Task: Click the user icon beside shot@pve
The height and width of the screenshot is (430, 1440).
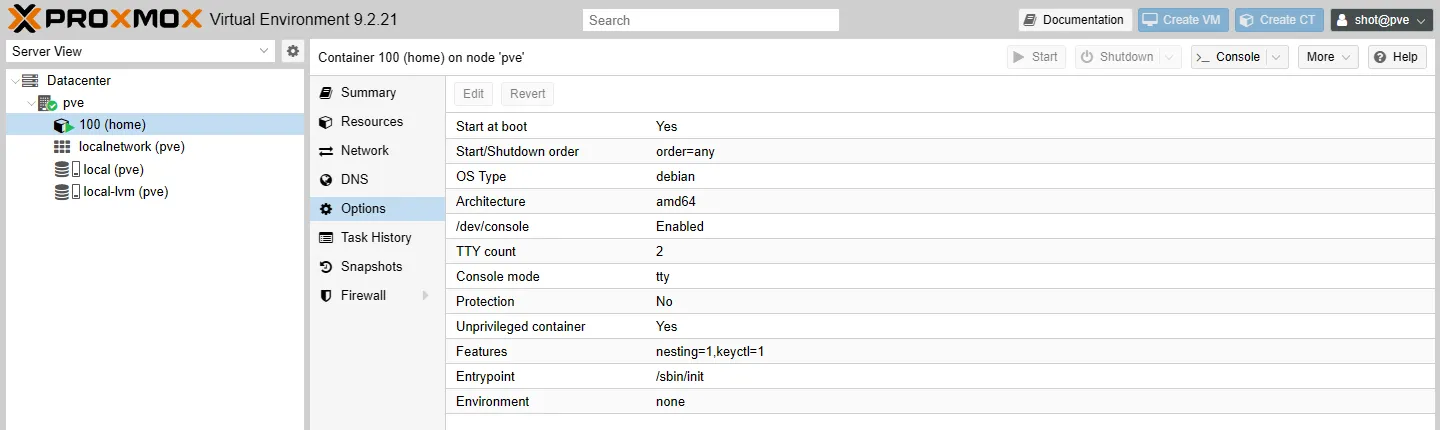Action: pos(1343,20)
